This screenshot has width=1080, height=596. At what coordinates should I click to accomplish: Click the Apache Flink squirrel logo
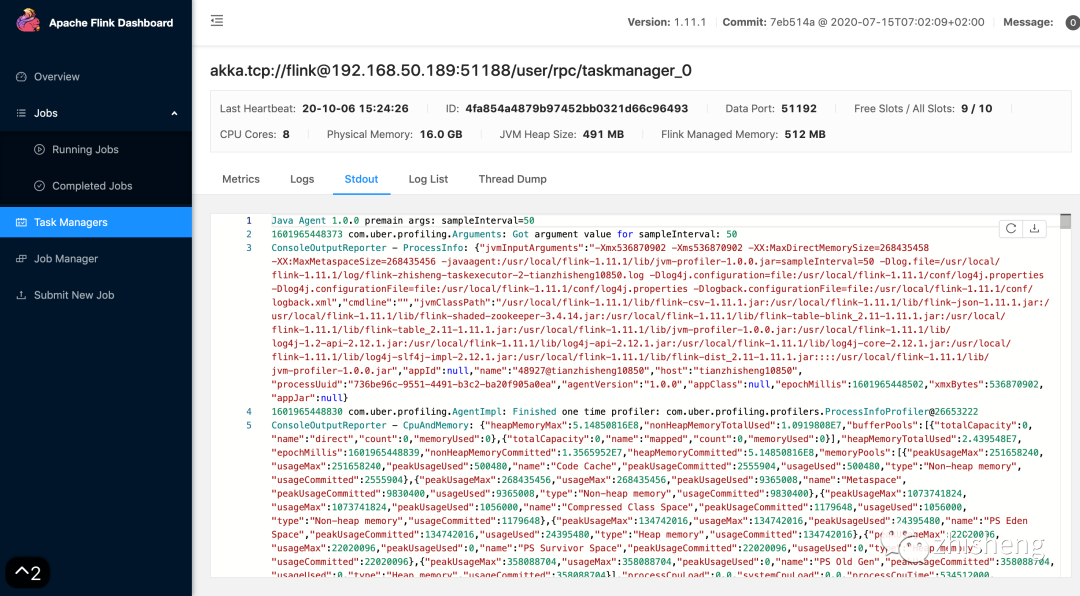pyautogui.click(x=28, y=21)
